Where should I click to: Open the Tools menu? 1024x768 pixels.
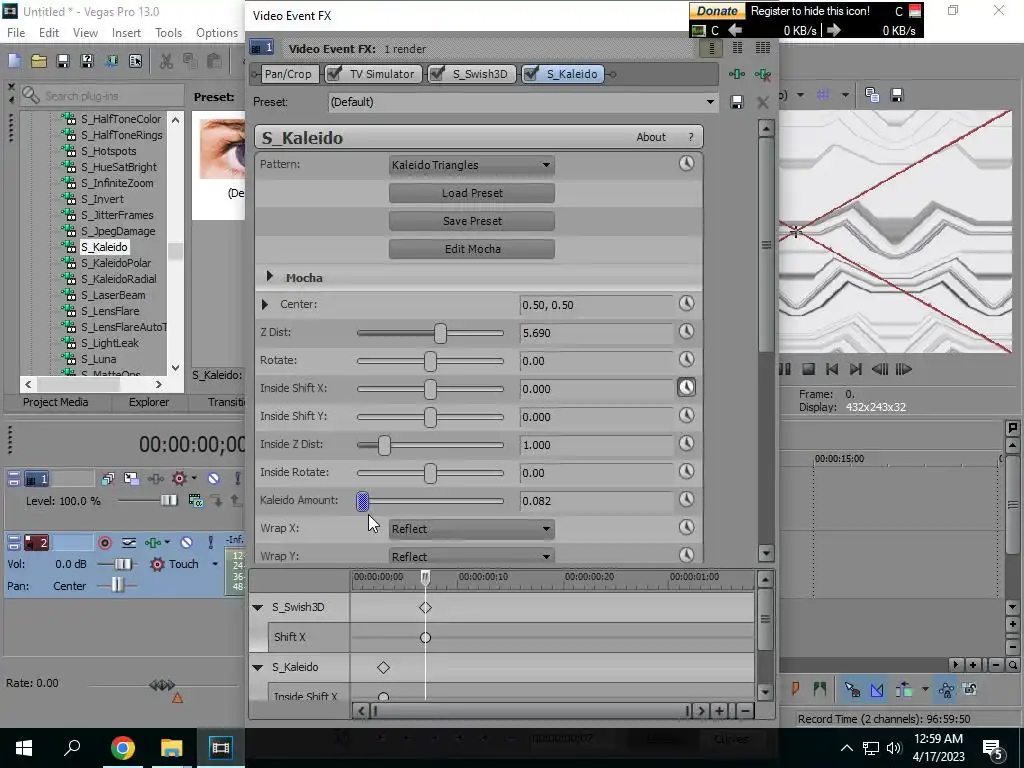click(x=168, y=33)
